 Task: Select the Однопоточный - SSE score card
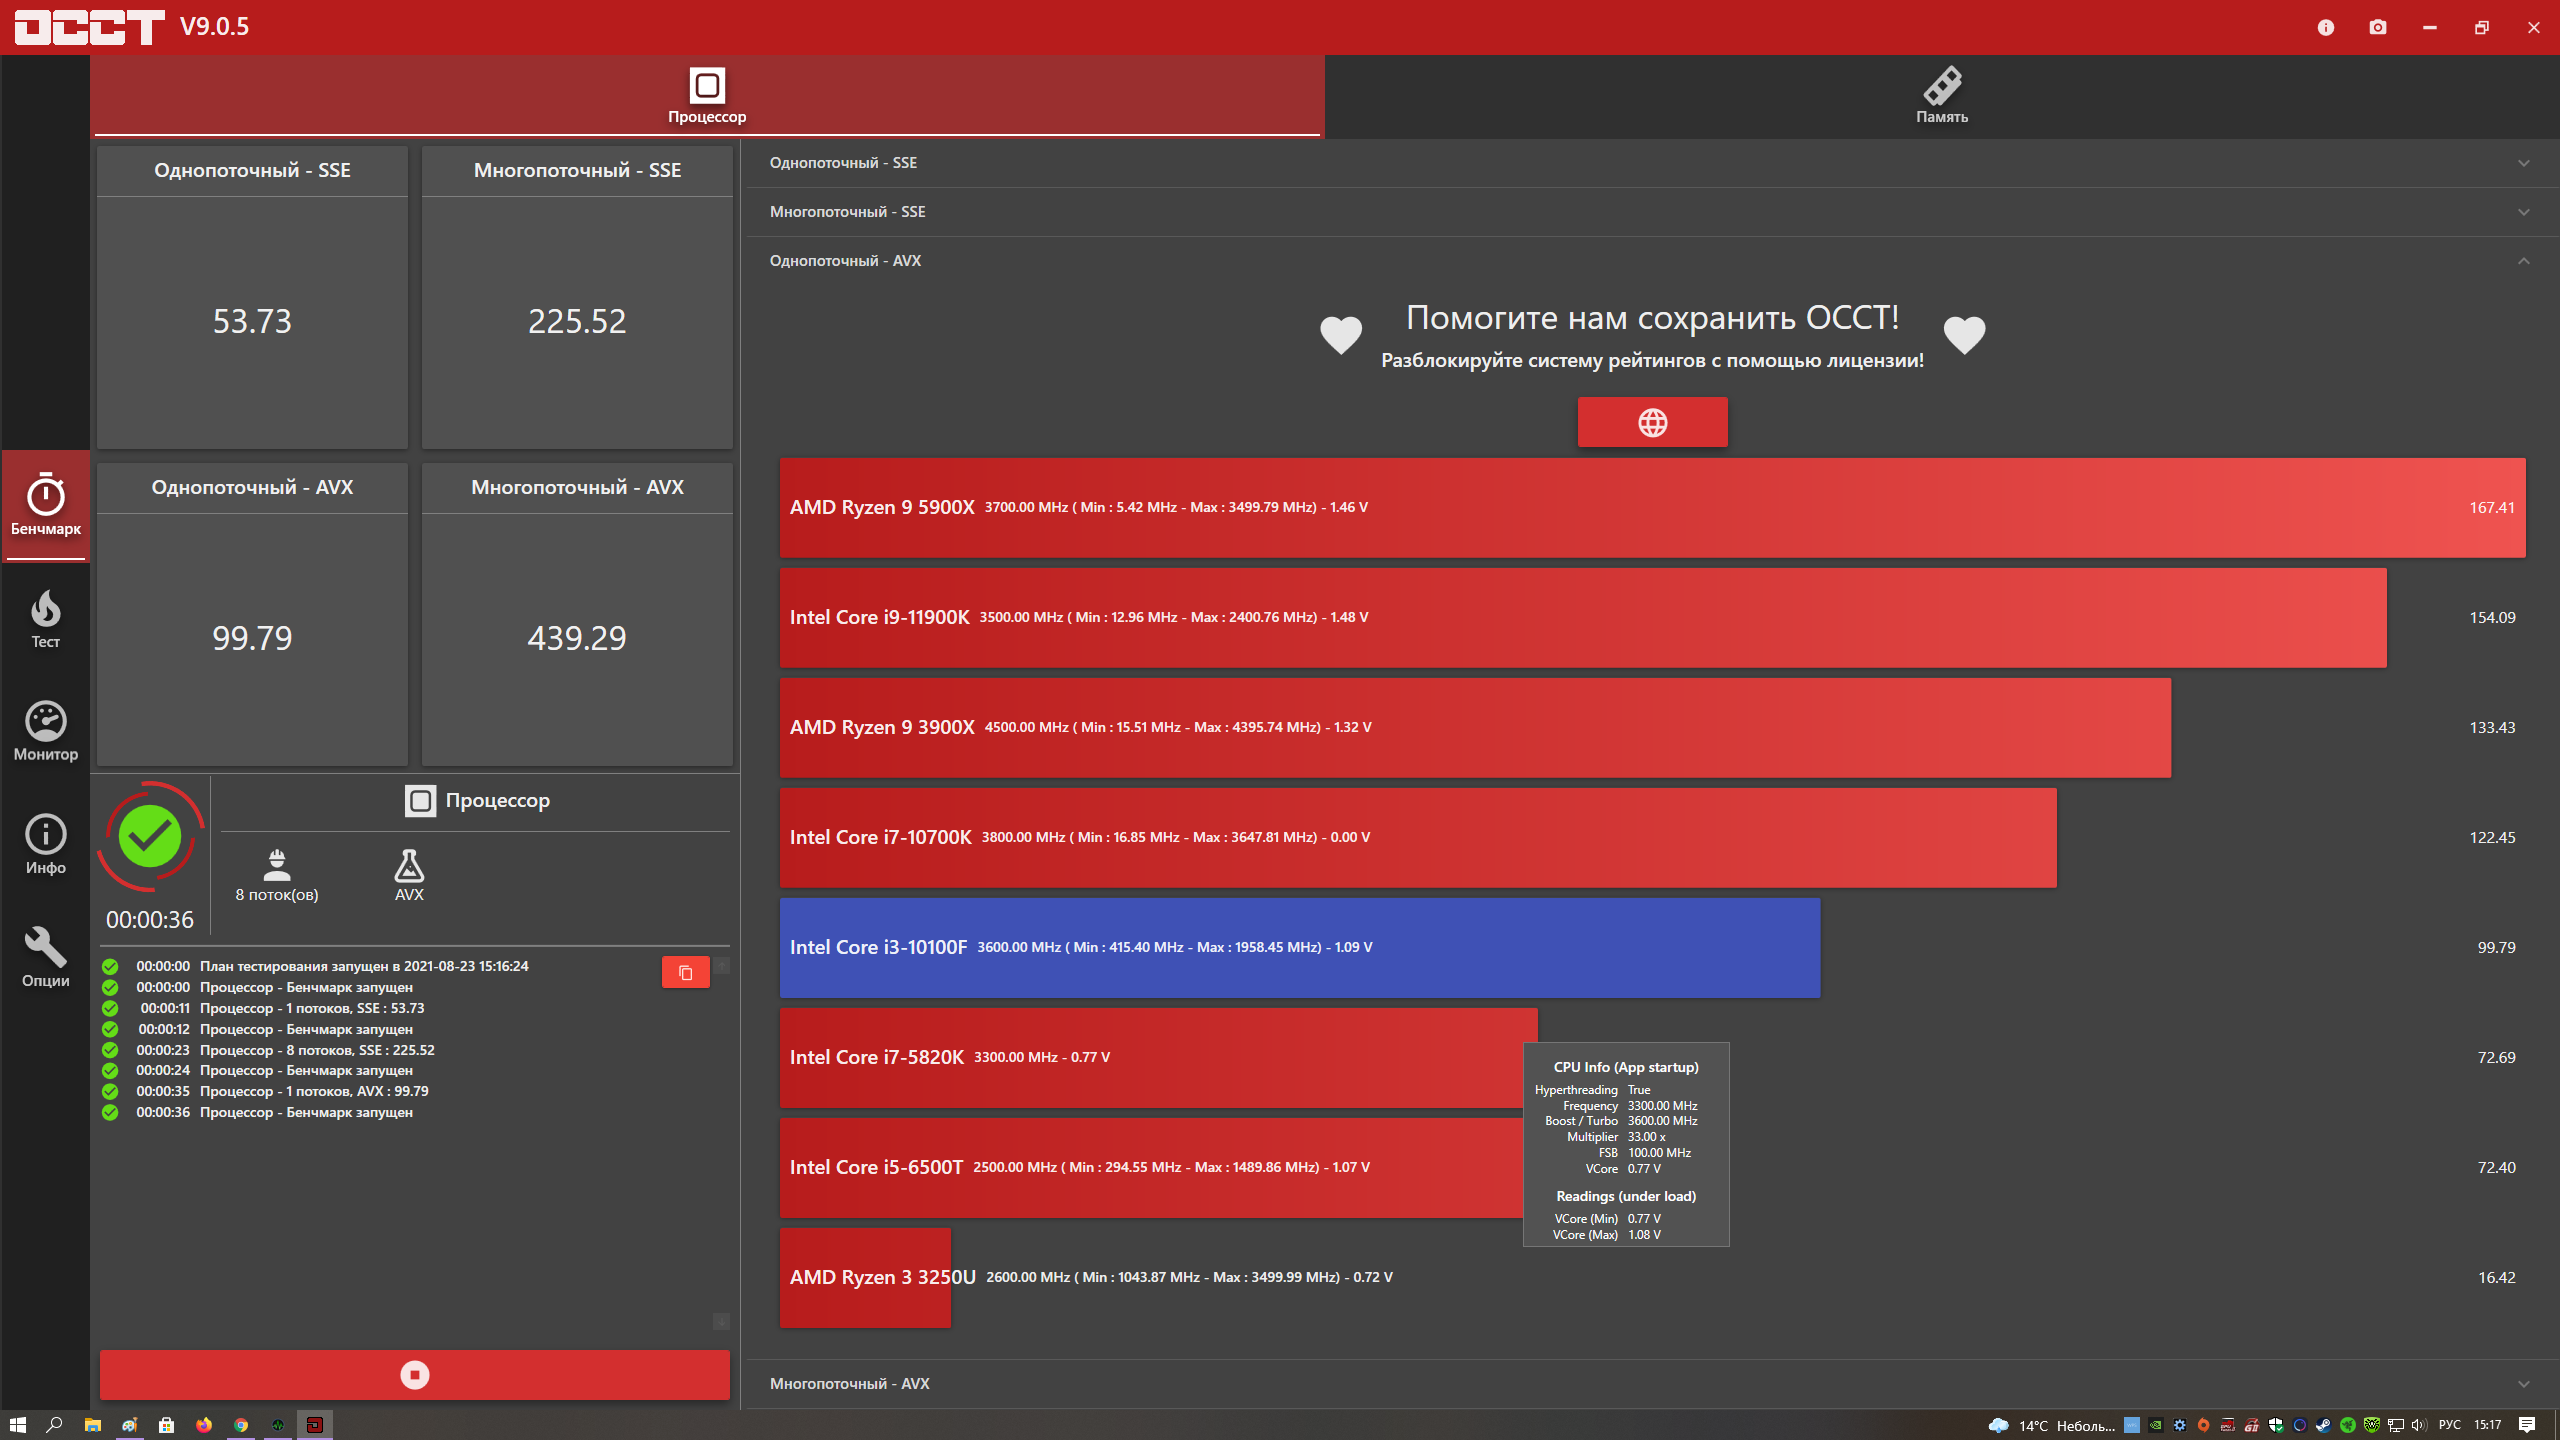(252, 298)
